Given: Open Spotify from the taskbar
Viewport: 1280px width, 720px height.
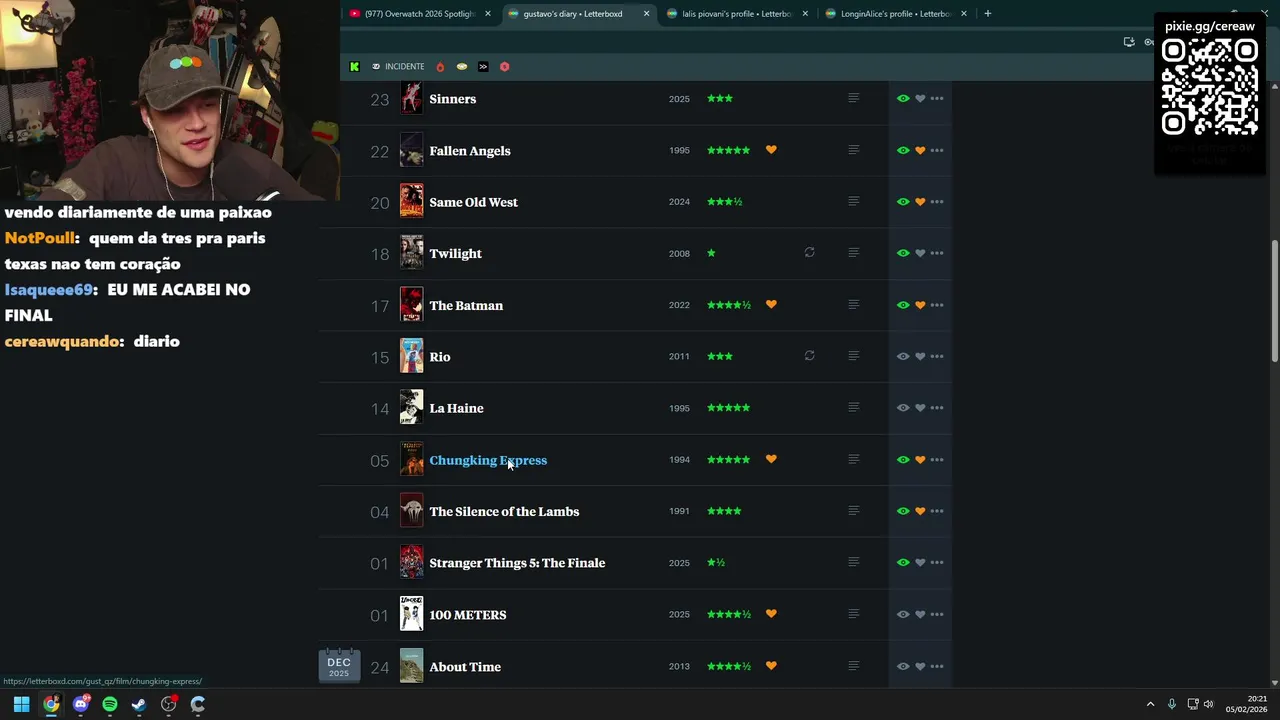Looking at the screenshot, I should click(x=110, y=704).
